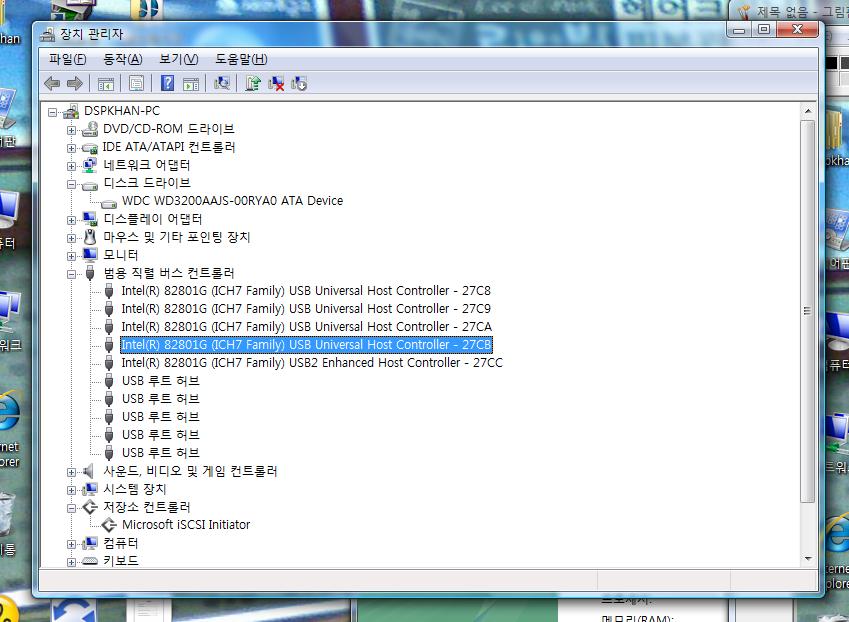Screen dimensions: 849x622
Task: Select the 디스플레이 어댑터 category icon
Action: click(90, 219)
